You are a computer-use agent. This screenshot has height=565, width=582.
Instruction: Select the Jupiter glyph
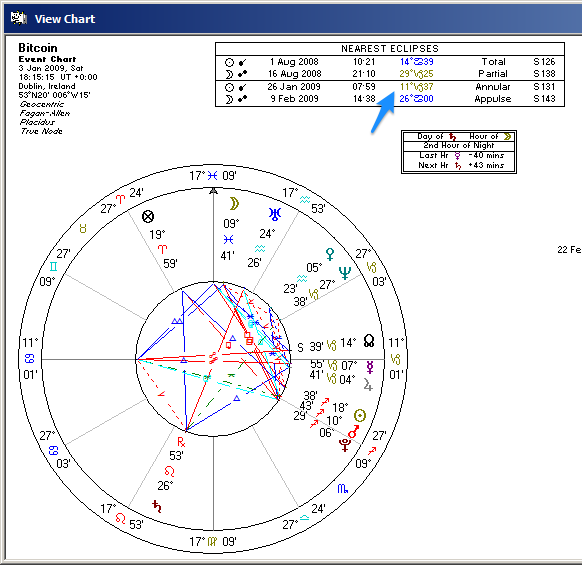(368, 385)
